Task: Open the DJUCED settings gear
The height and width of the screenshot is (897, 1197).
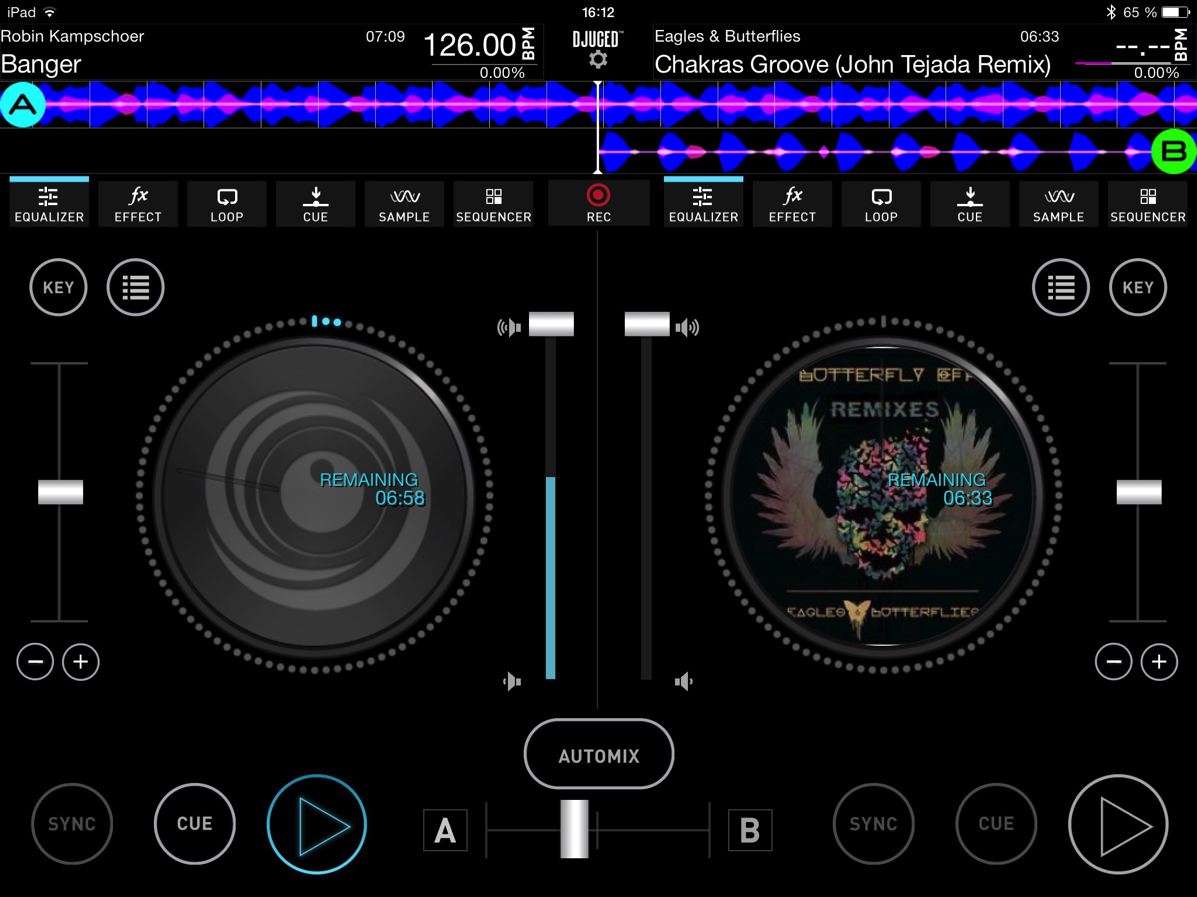Action: [598, 60]
